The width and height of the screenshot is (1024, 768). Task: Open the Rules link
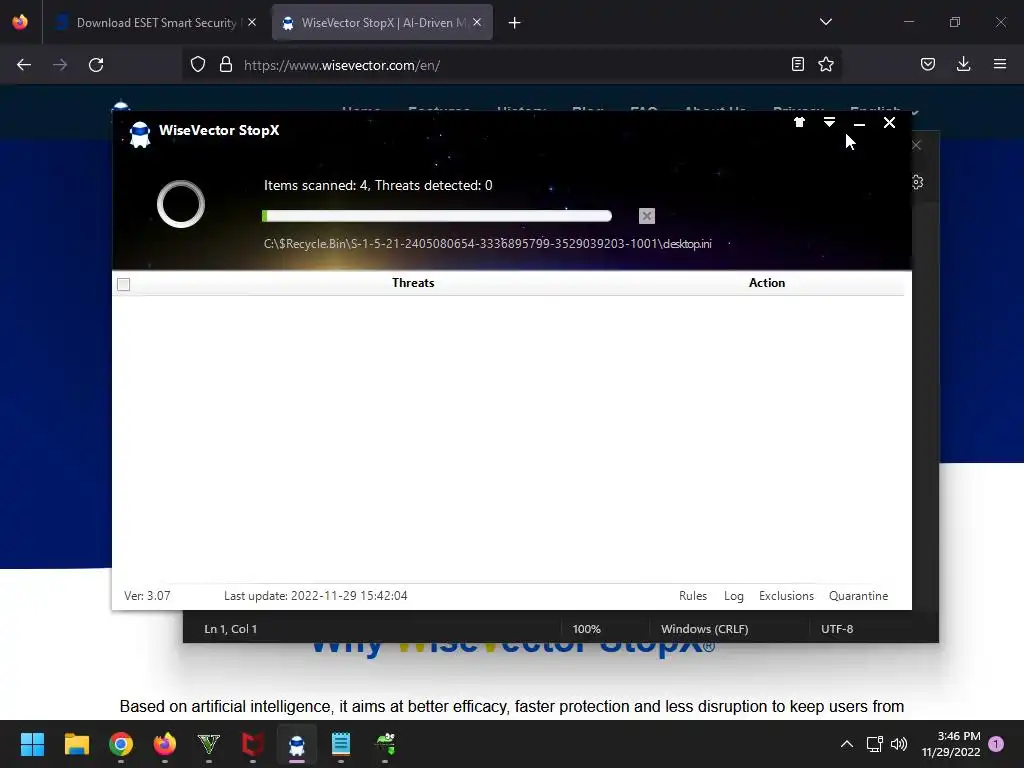[x=692, y=596]
